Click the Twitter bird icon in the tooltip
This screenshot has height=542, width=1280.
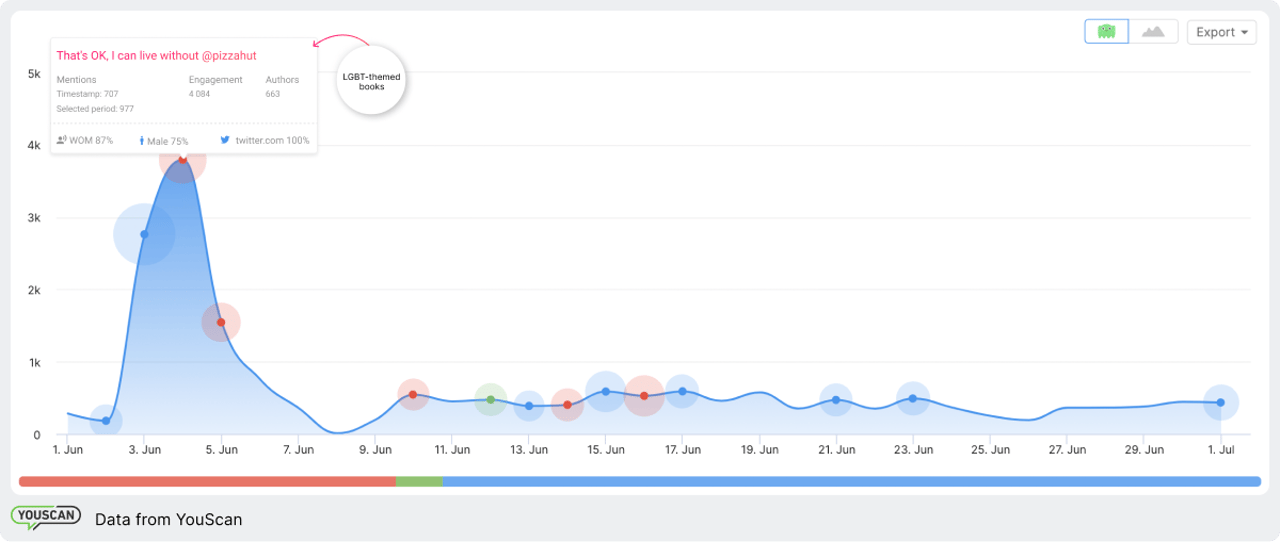[x=225, y=141]
